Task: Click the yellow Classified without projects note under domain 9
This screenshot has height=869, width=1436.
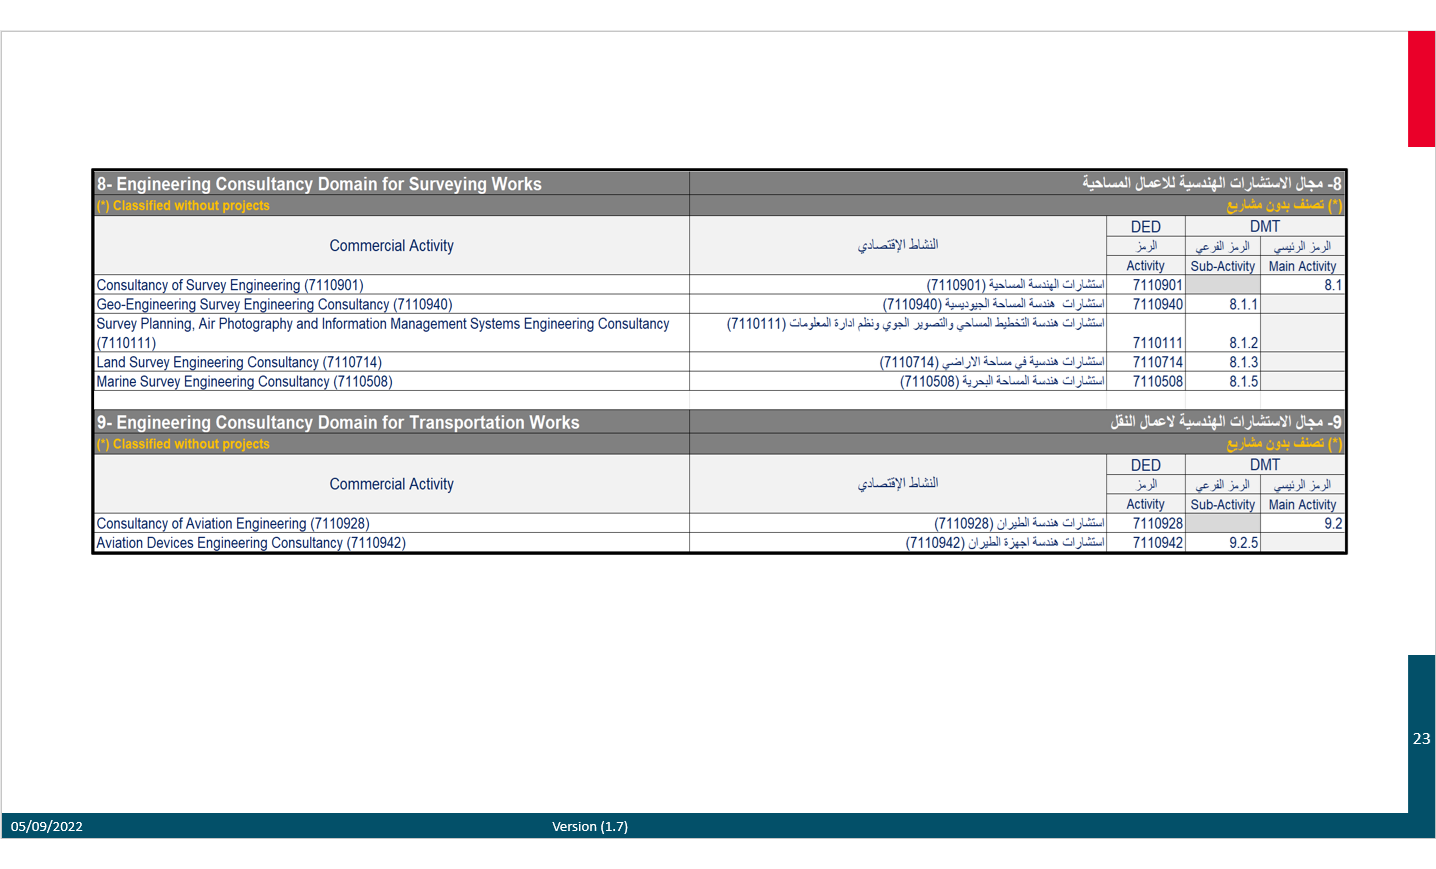Action: click(183, 444)
